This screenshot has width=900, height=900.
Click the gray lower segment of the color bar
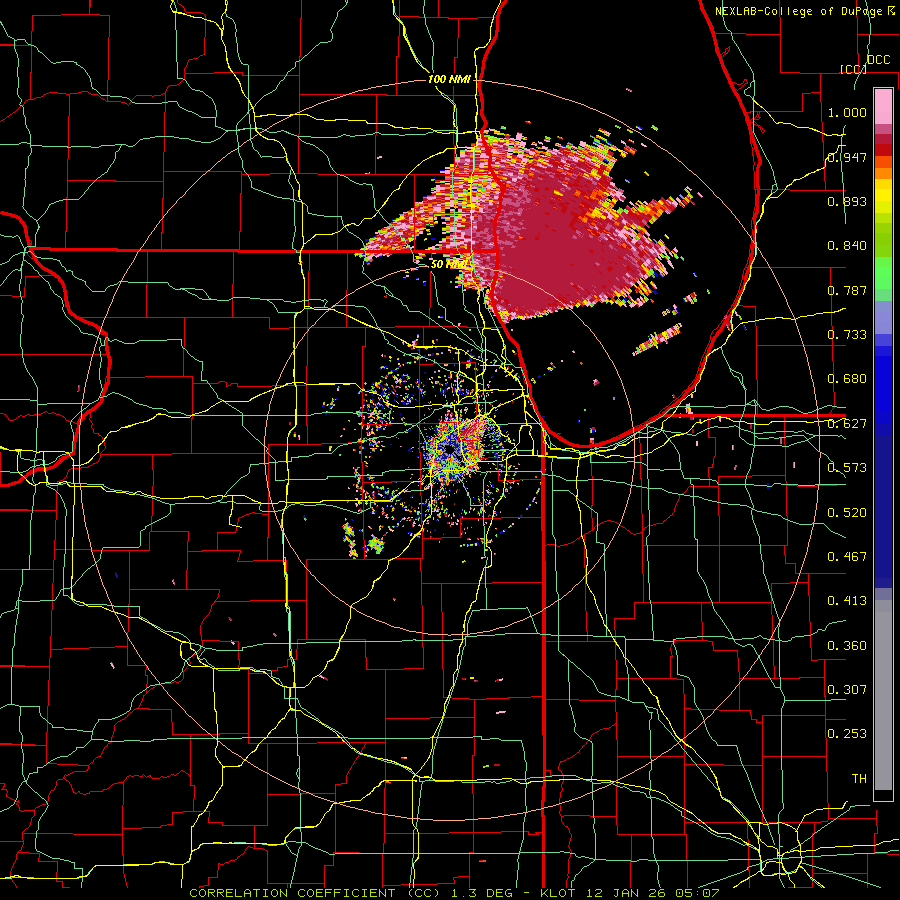883,695
